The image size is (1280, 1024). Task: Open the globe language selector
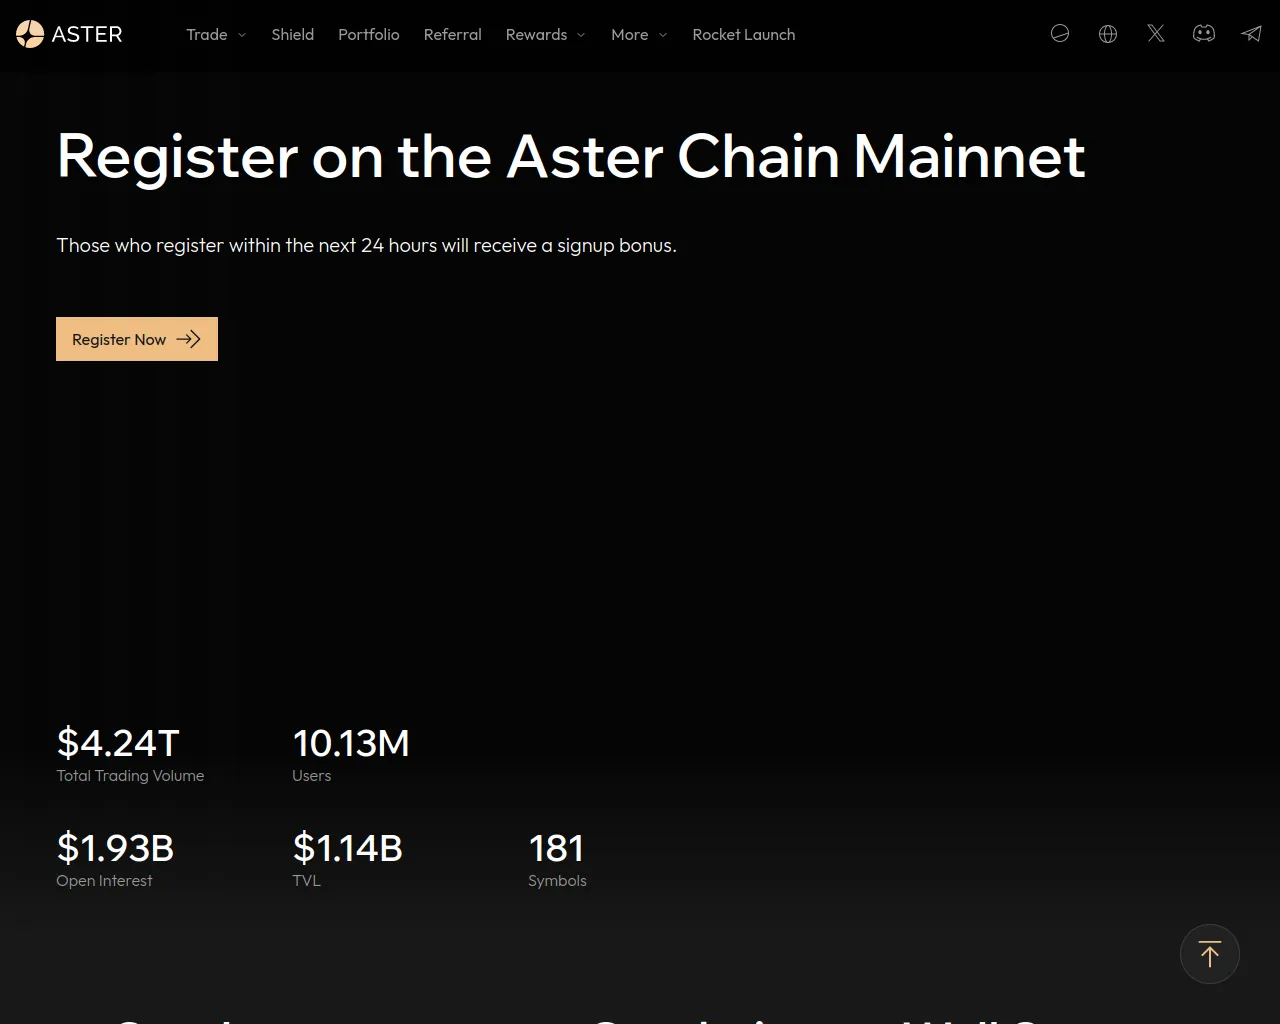tap(1108, 34)
